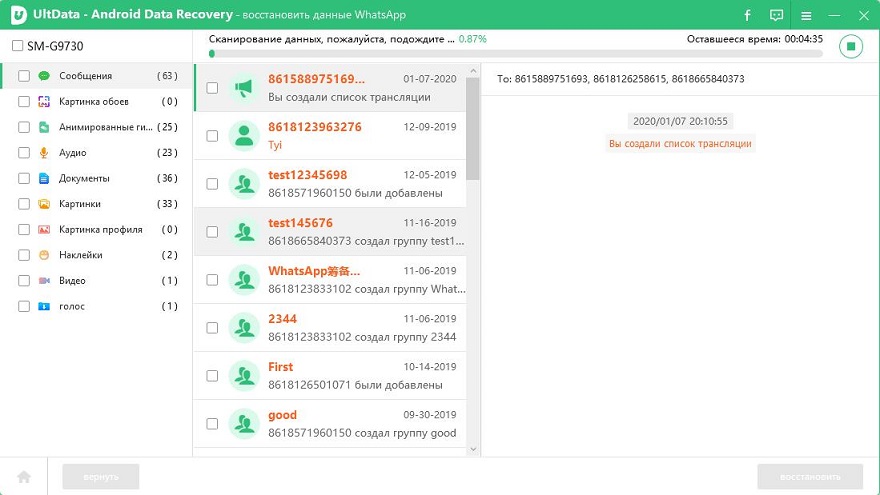This screenshot has width=880, height=495.
Task: Click the Анимированные gif icon
Action: coord(44,127)
